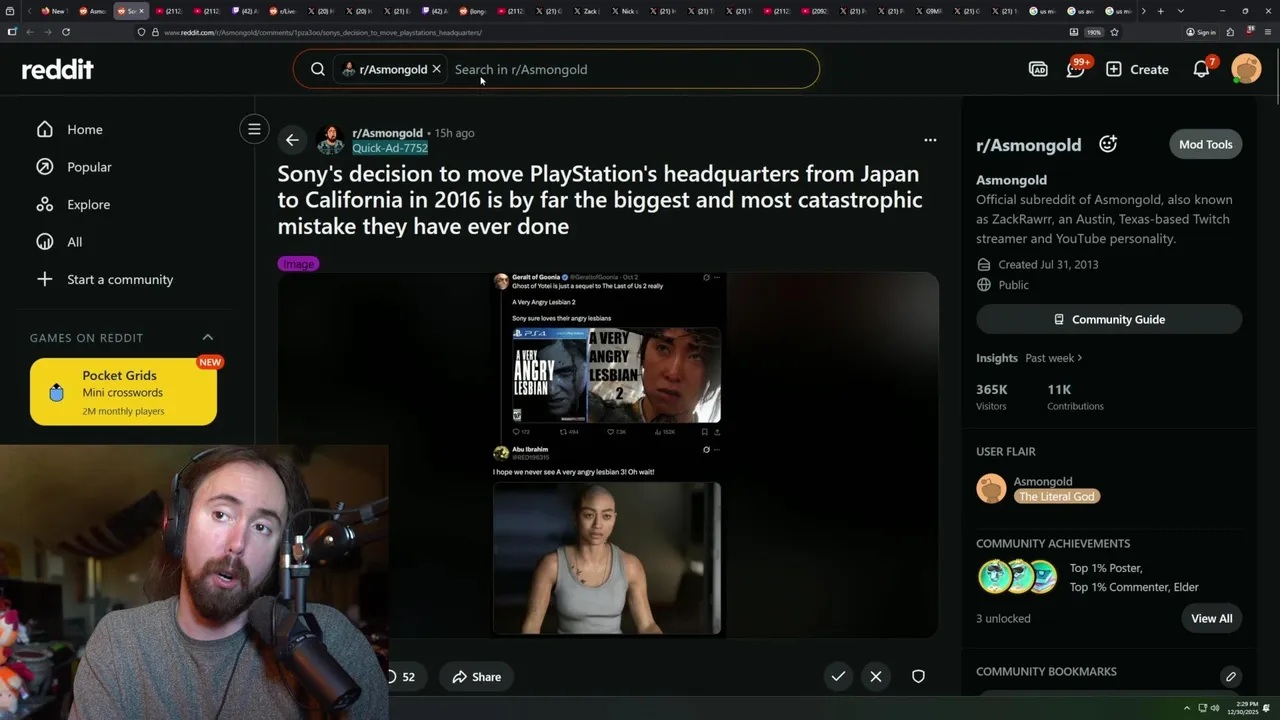
Task: Click the community smiley-plus icon
Action: [1108, 144]
